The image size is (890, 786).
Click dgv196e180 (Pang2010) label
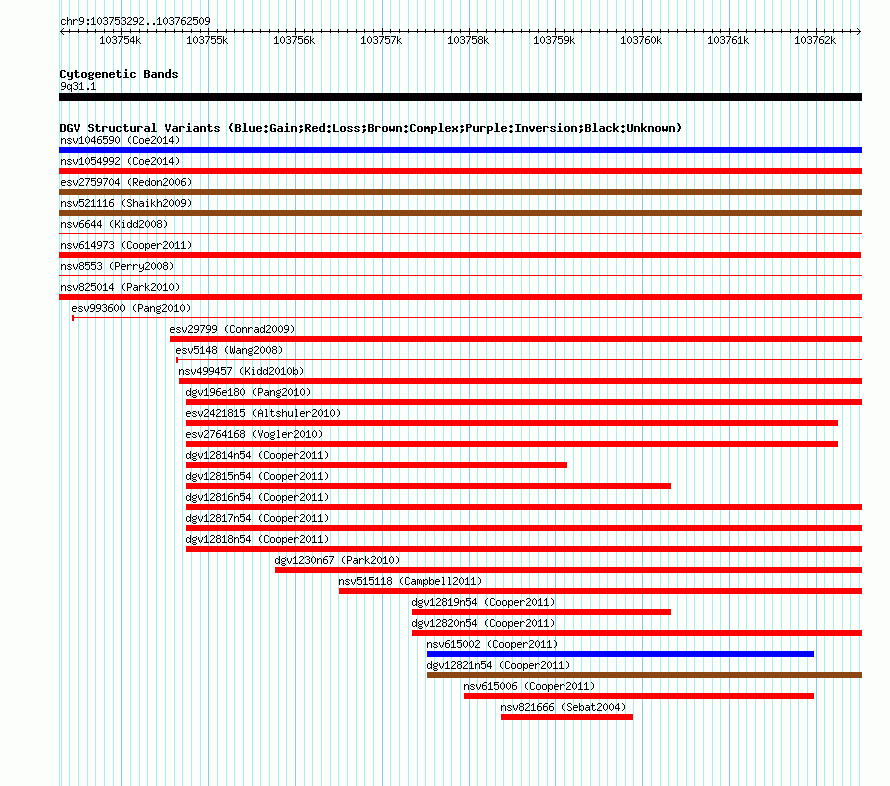[x=248, y=392]
